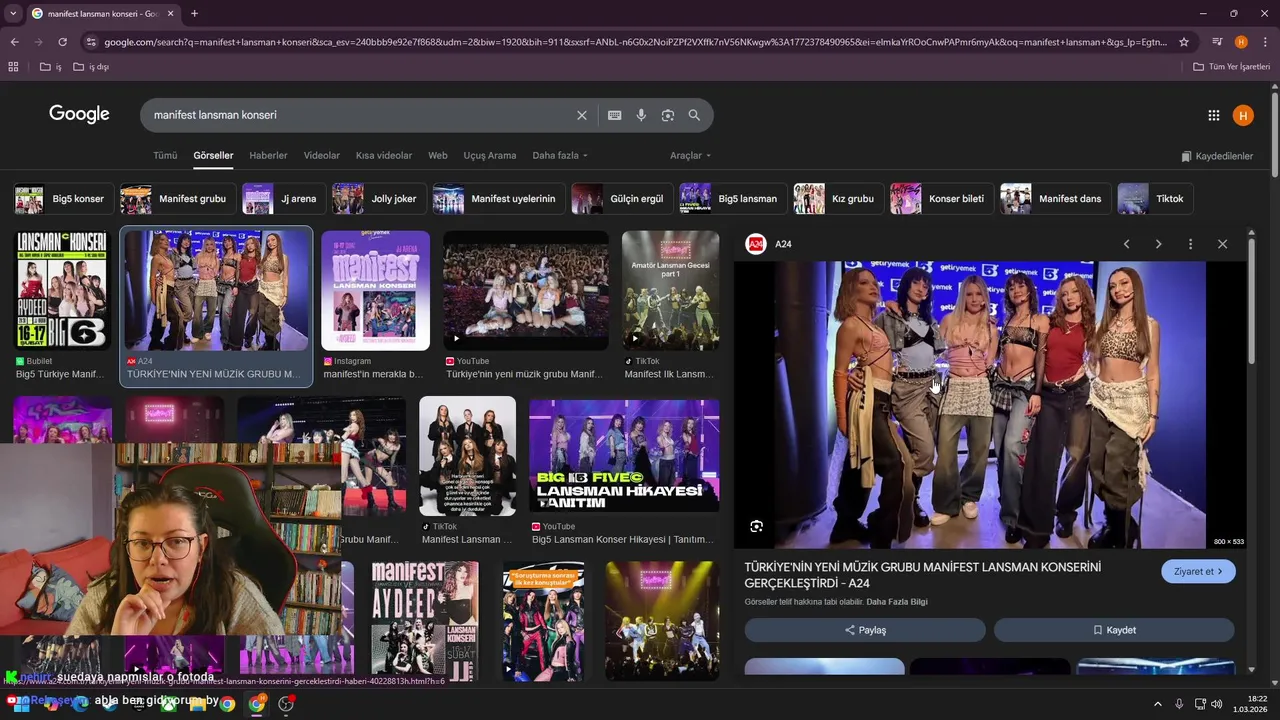The width and height of the screenshot is (1280, 720).
Task: Select the 'Manifest uyelerinin' suggestion chip
Action: [497, 199]
